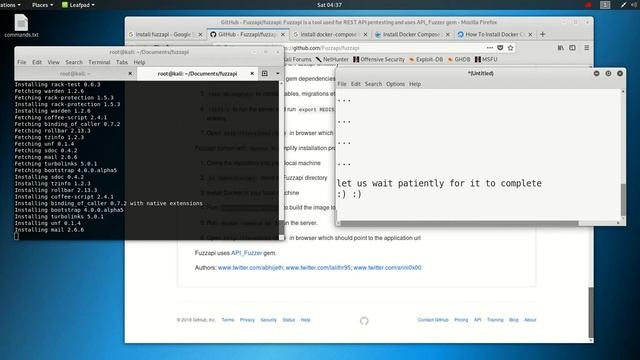Add a new terminal tab with the plus icon
This screenshot has width=640, height=360.
264,73
